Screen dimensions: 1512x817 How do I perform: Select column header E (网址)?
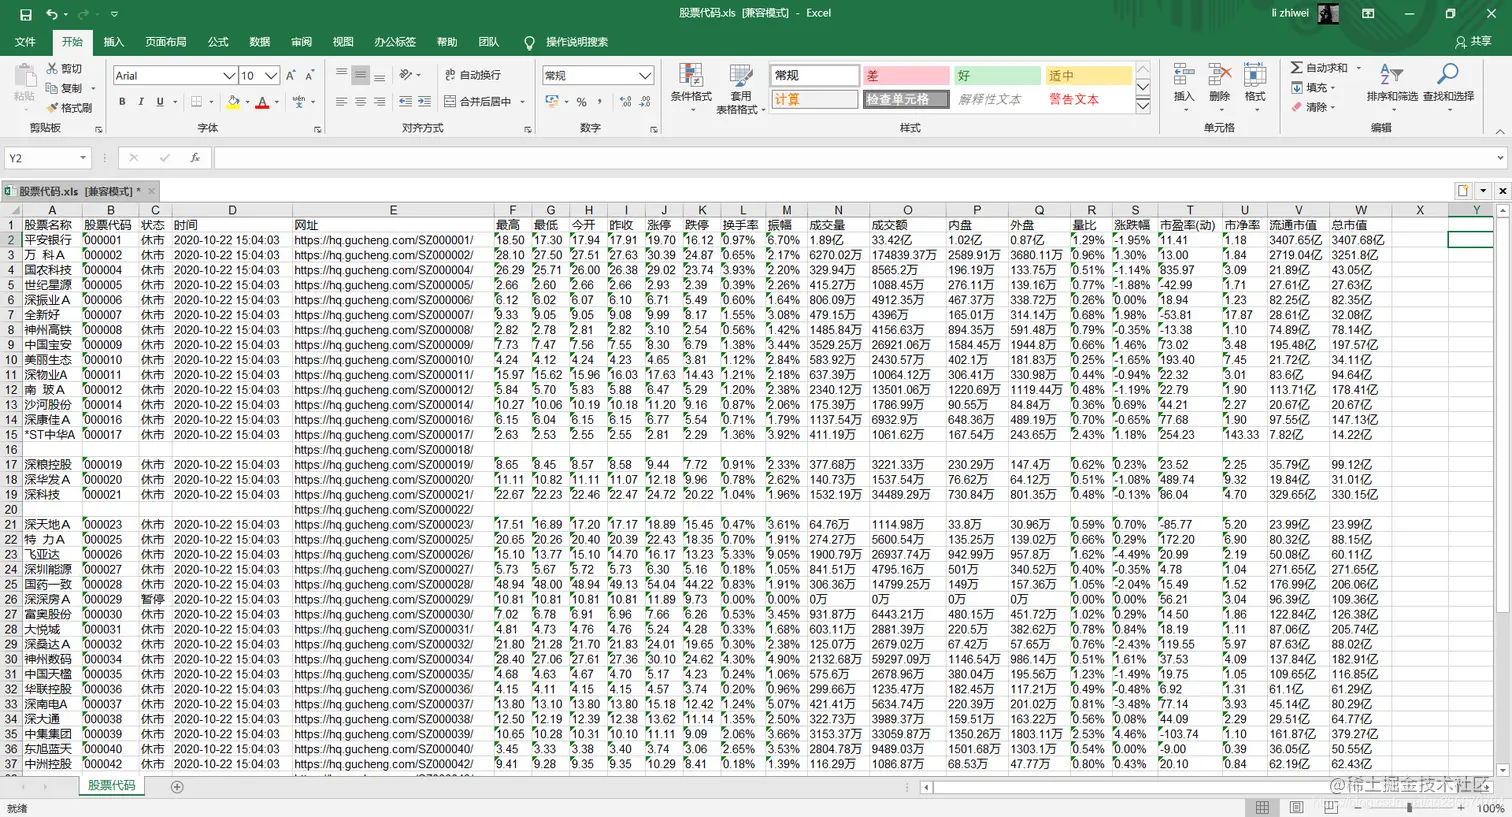393,210
